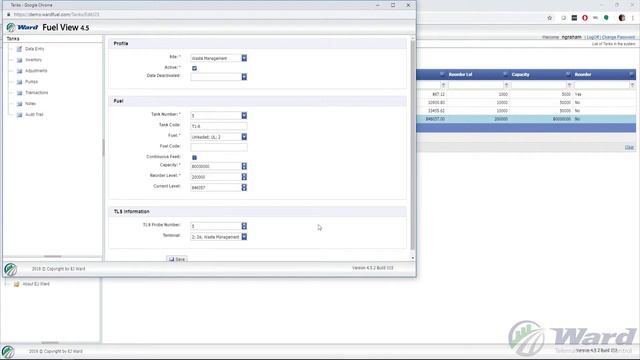
Task: Open the Chrome profile avatar
Action: coord(622,18)
